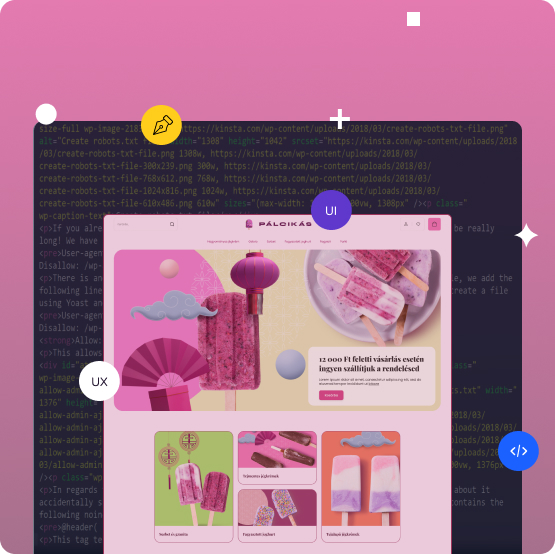
Task: Open the Gelato navigation item
Action: (x=253, y=241)
